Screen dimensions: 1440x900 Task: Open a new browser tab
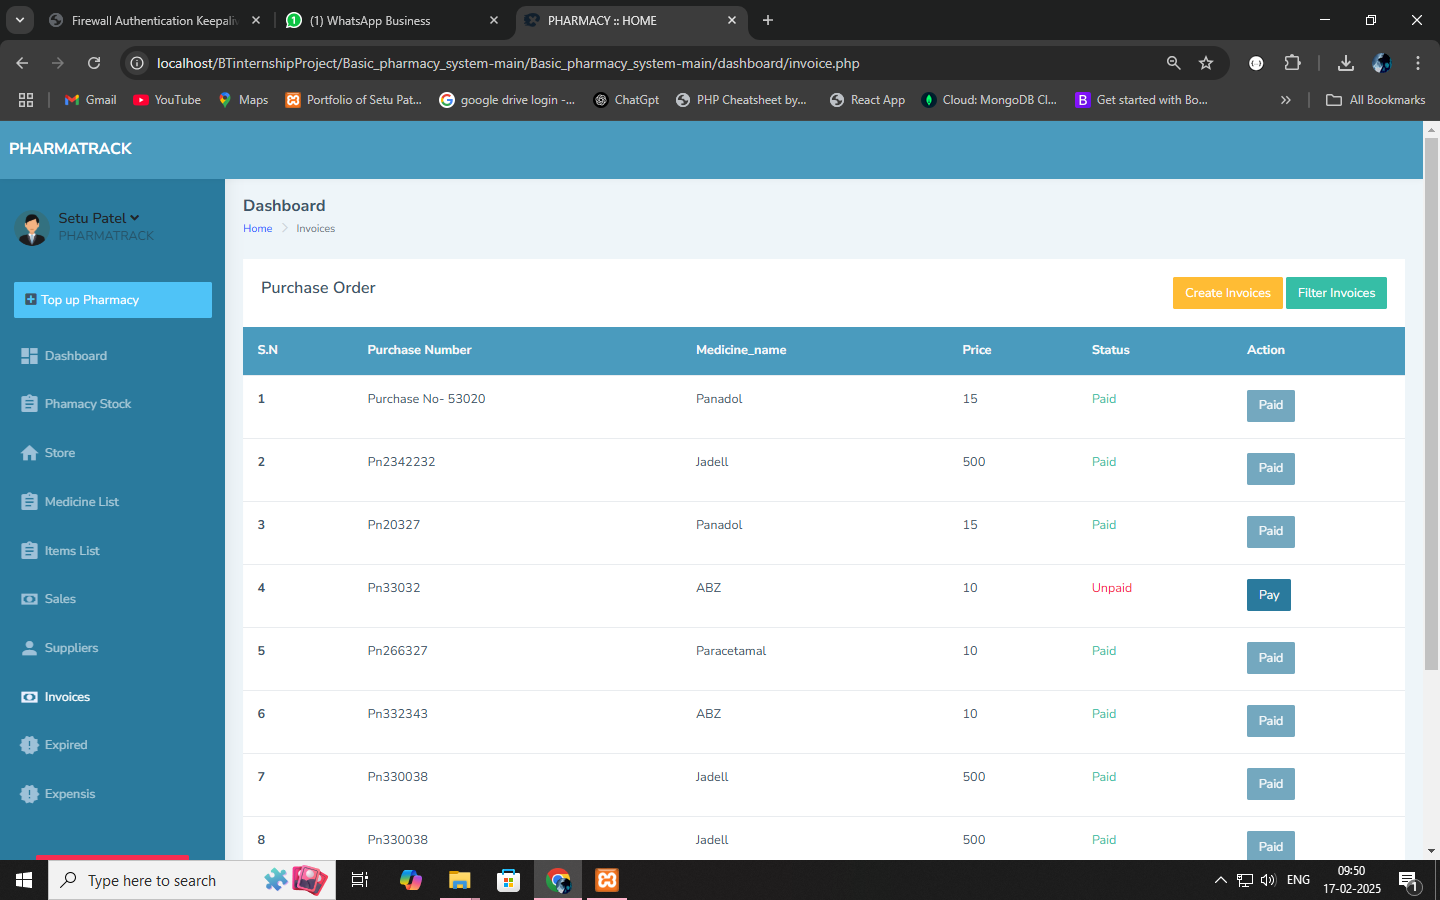point(768,20)
